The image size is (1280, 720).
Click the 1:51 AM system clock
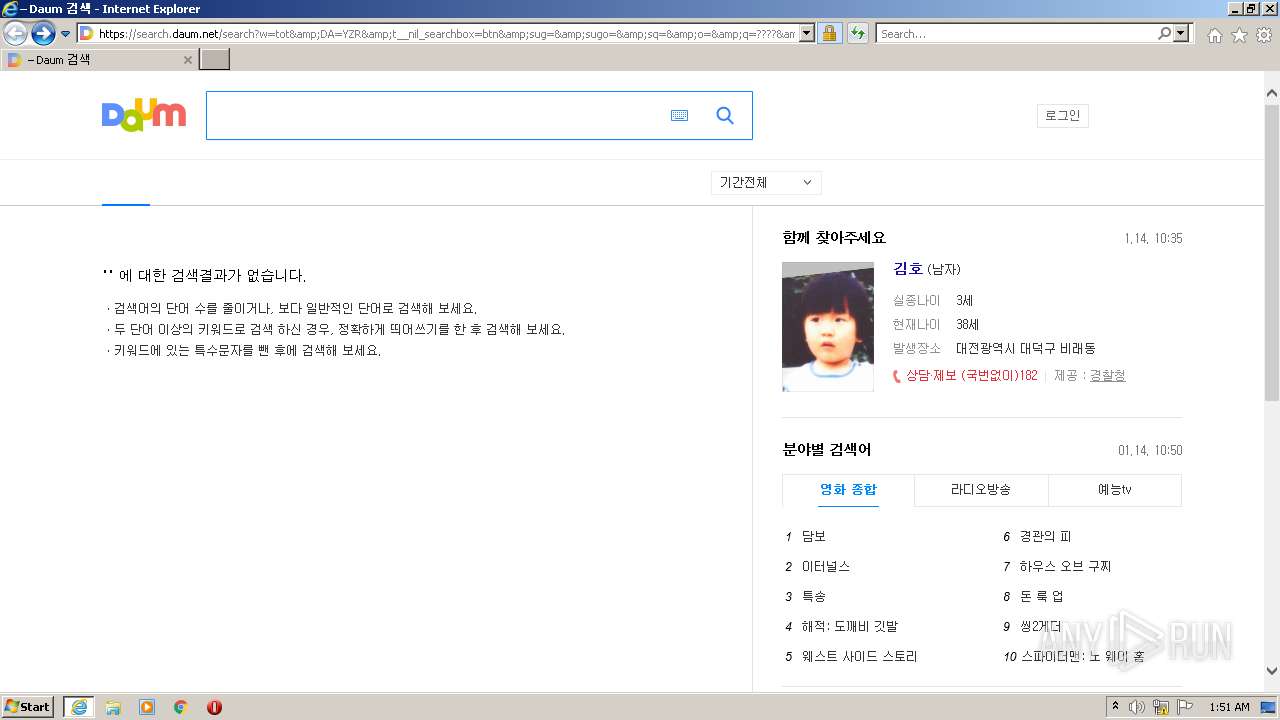[x=1229, y=707]
